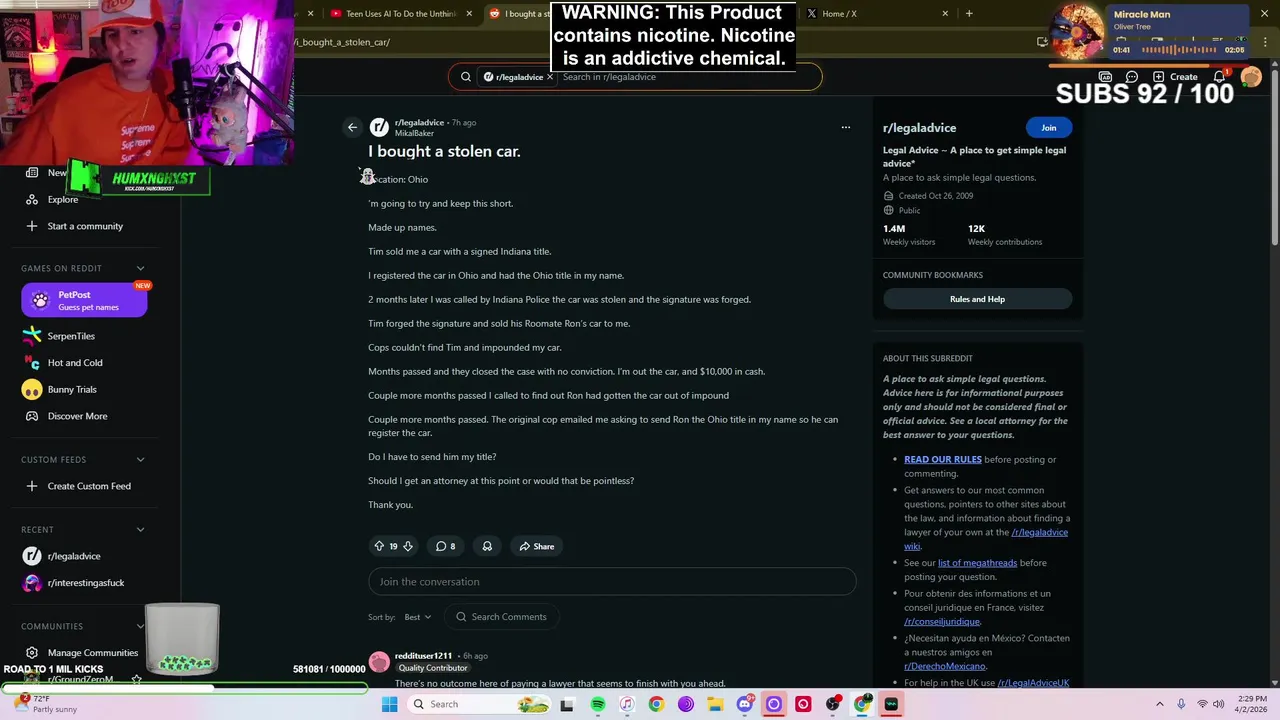Open the Windows Start menu
This screenshot has width=1280, height=720.
tap(390, 704)
